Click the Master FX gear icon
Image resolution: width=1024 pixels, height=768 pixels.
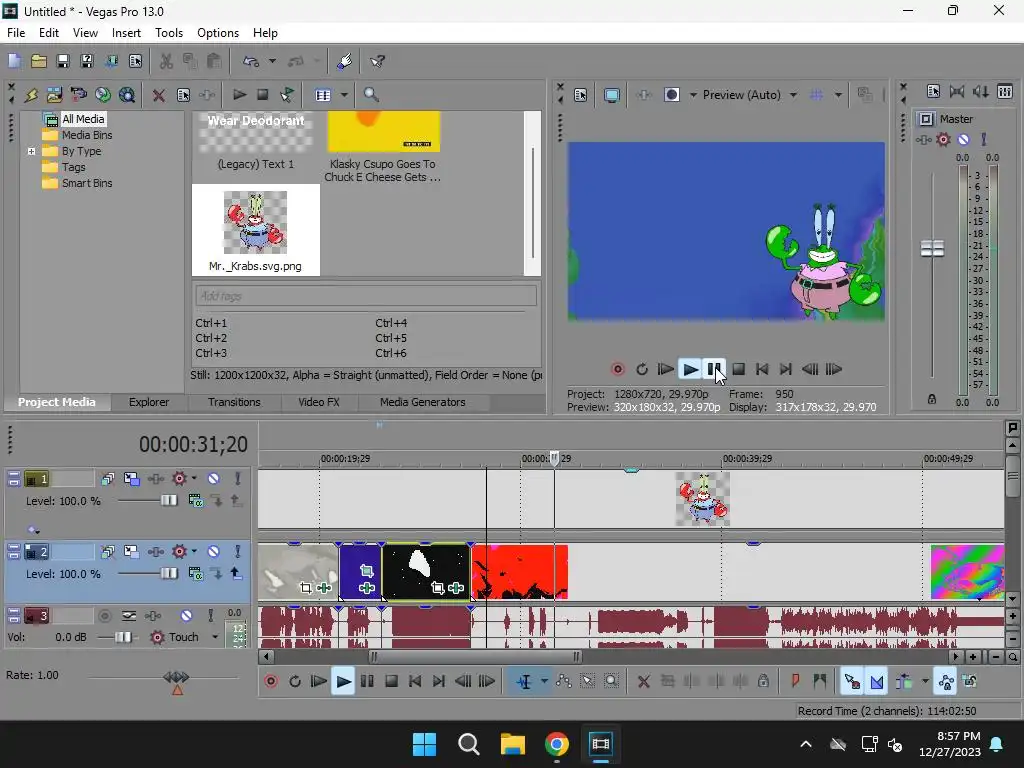pos(943,139)
